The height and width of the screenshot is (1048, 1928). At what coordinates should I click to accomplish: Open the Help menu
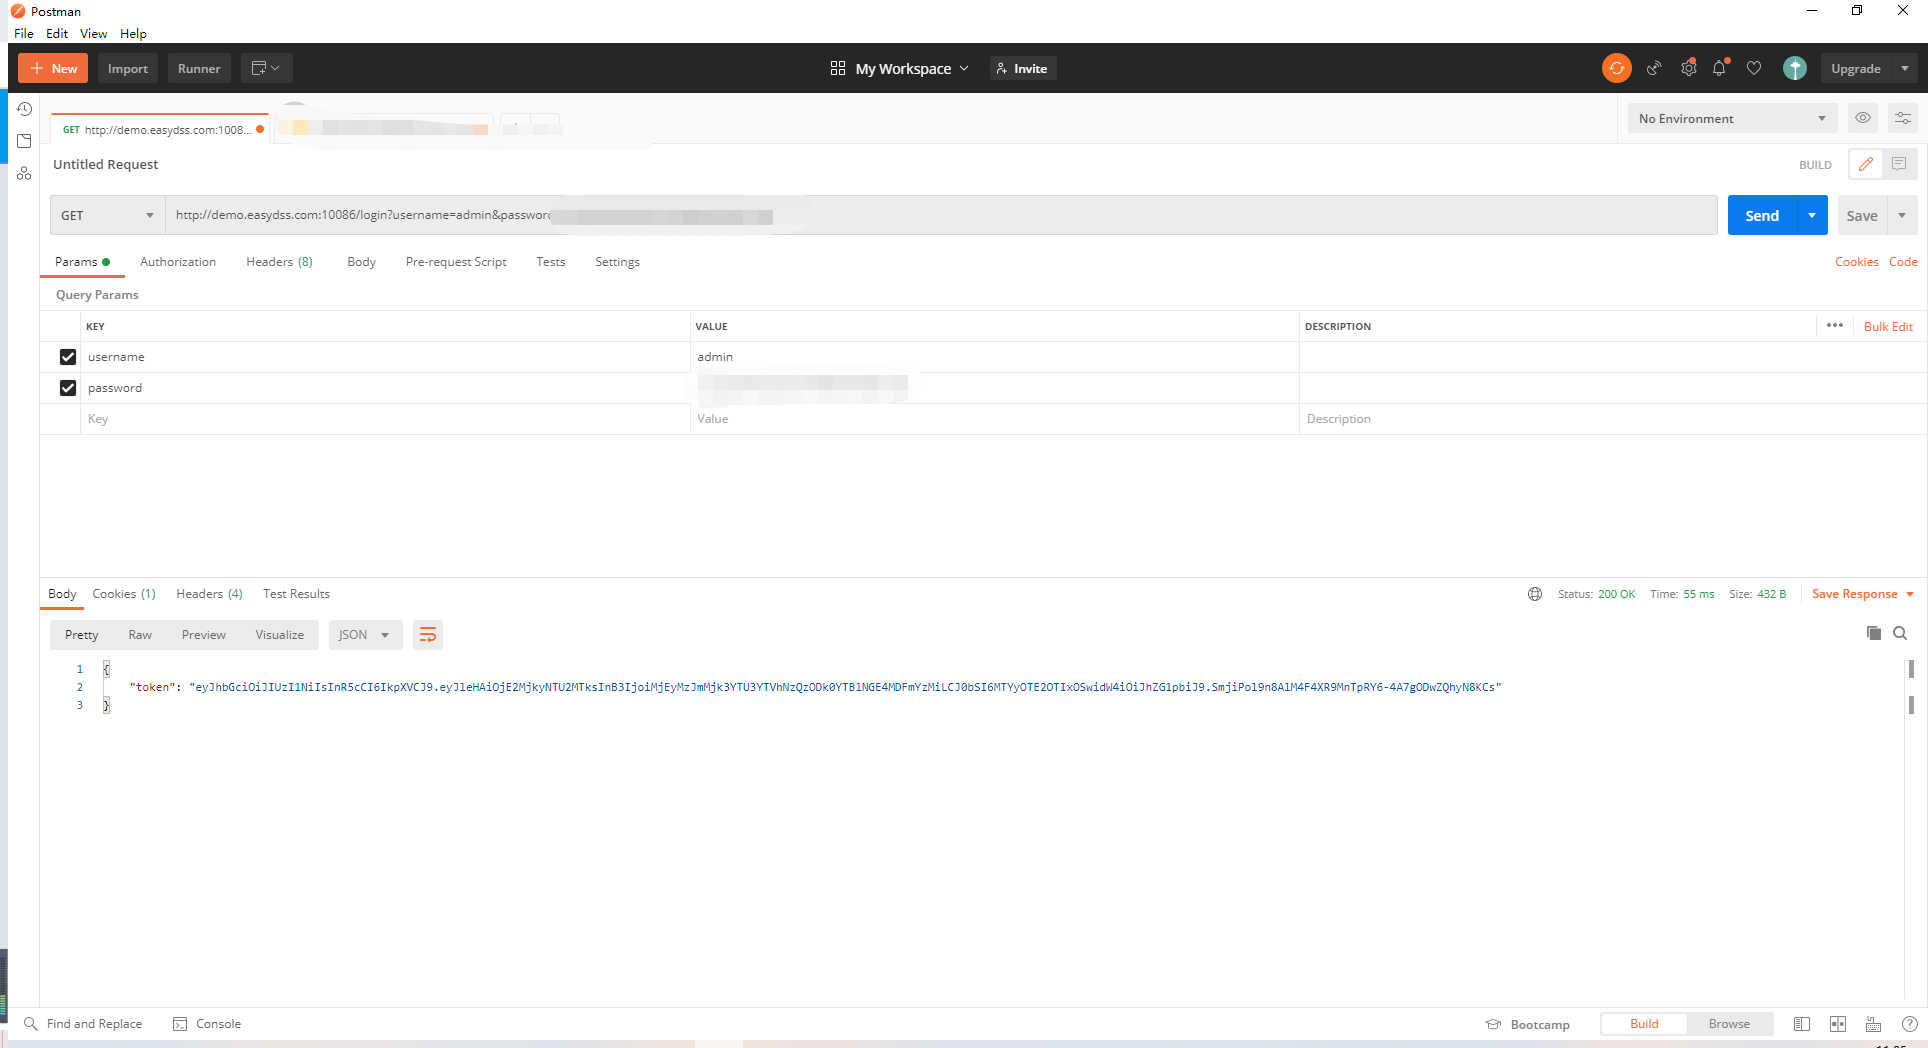(133, 33)
